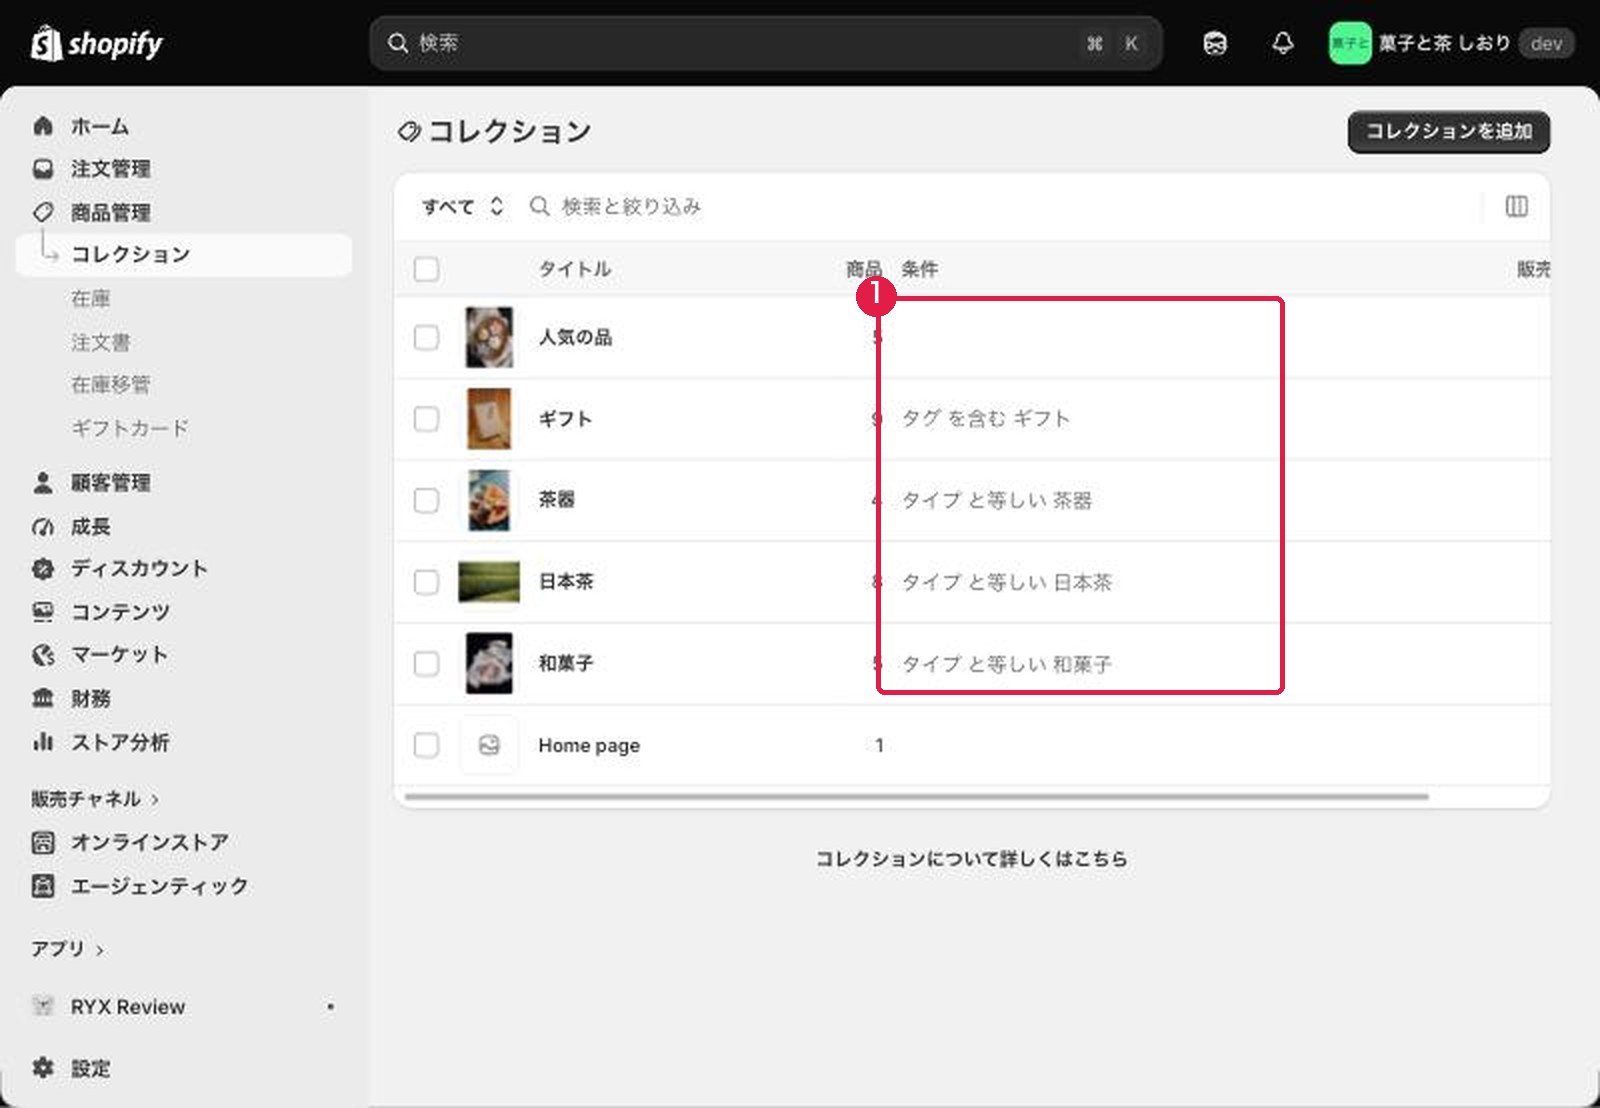Check the ギフト row checkbox

(426, 419)
